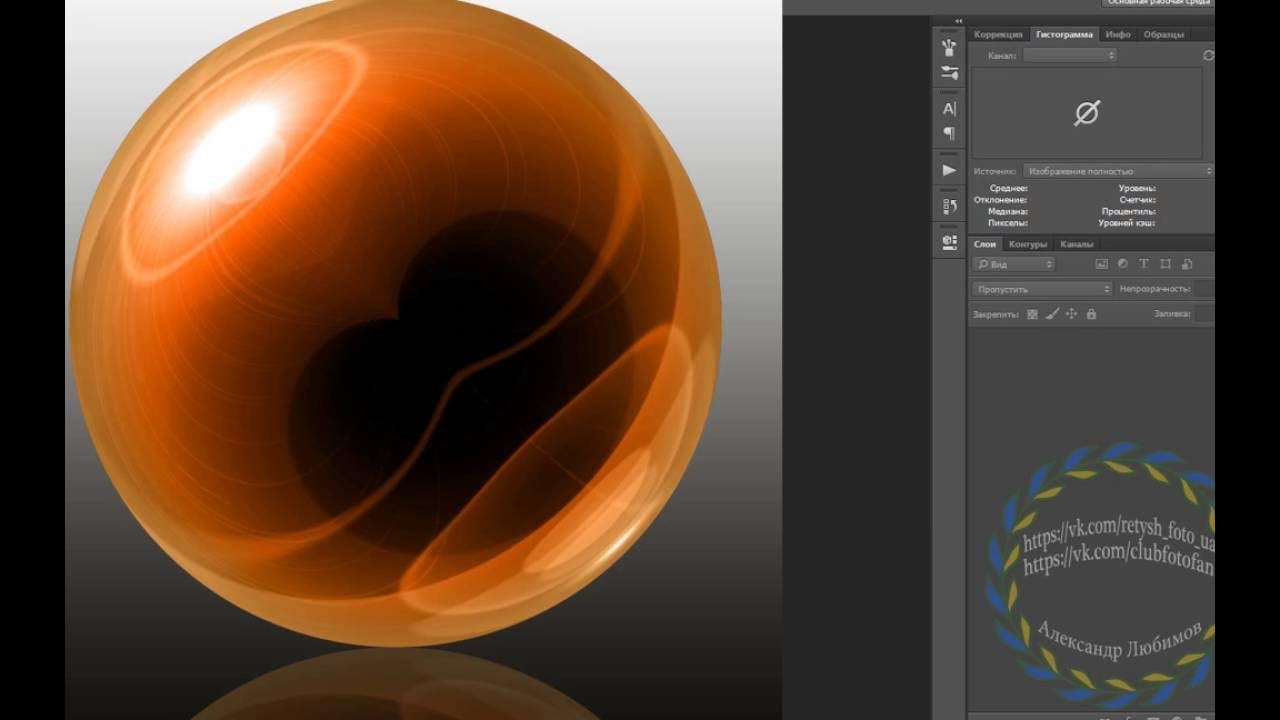This screenshot has height=720, width=1280.
Task: Click the Отклонение: statistic label
Action: click(x=1000, y=200)
